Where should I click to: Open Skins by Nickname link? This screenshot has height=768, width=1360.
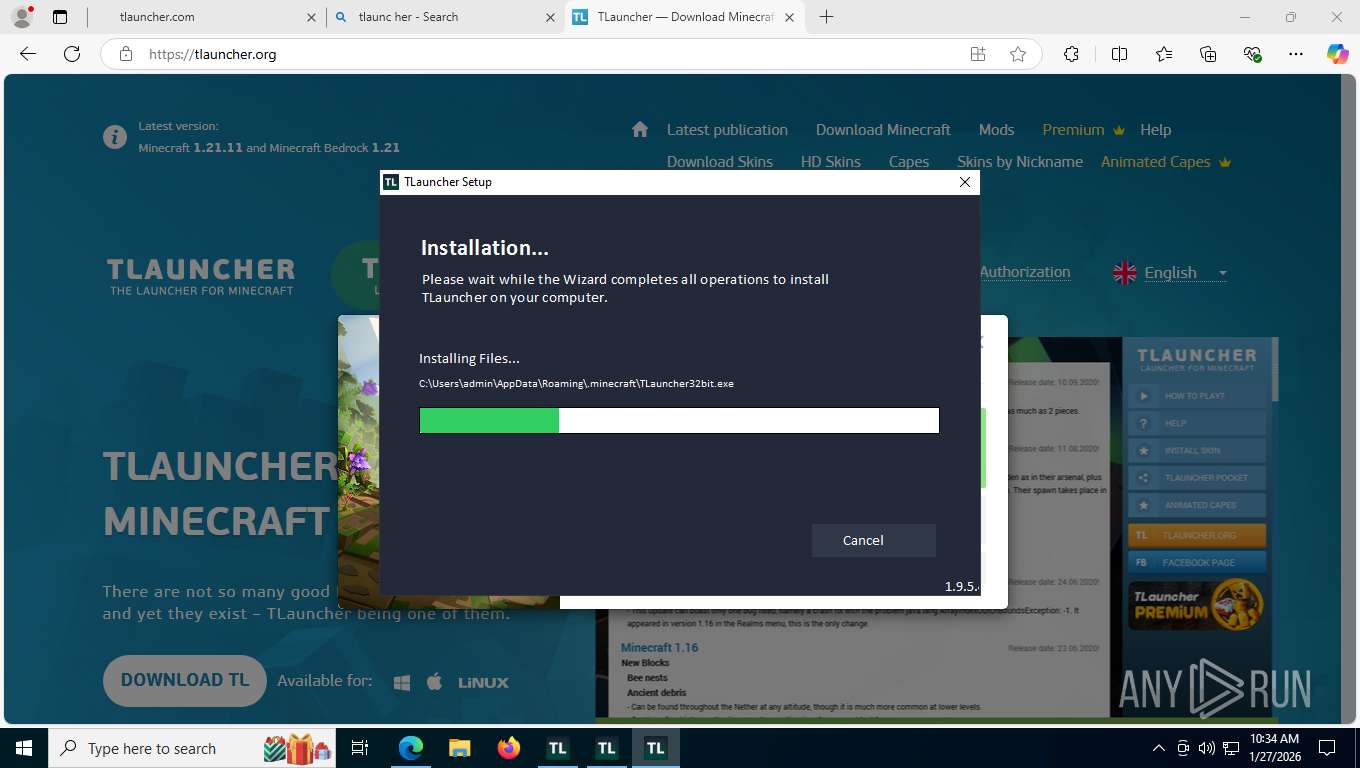(x=1020, y=162)
